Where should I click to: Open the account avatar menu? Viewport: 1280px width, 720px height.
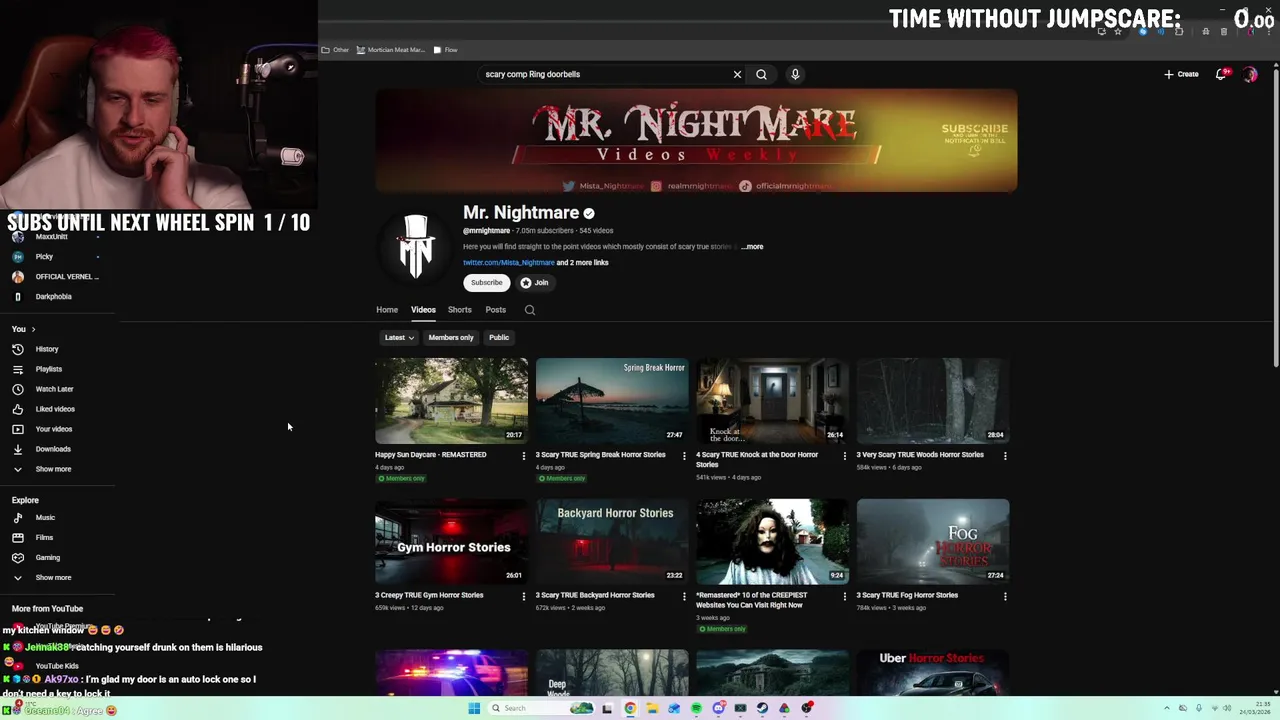[x=1250, y=74]
